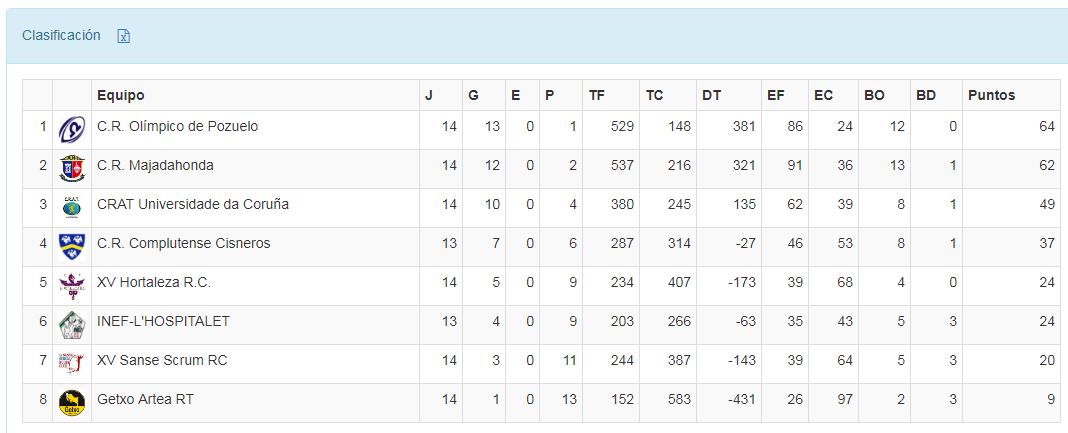The width and height of the screenshot is (1068, 433).
Task: Click the Getxo Artea RT round logo
Action: (72, 402)
